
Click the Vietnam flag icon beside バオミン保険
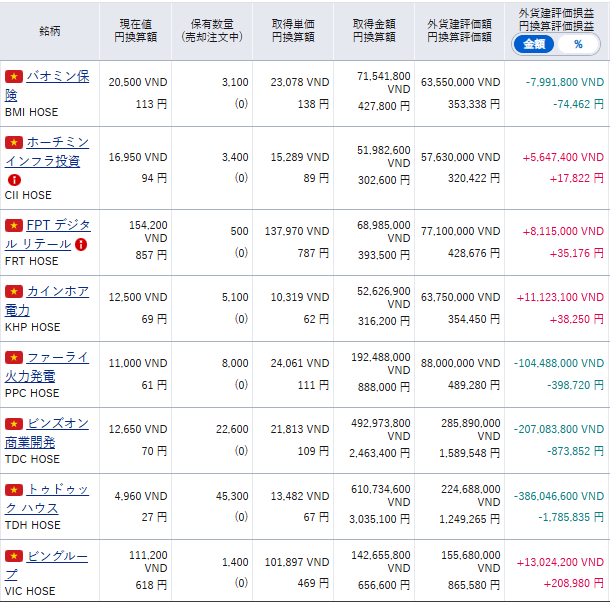click(x=14, y=77)
